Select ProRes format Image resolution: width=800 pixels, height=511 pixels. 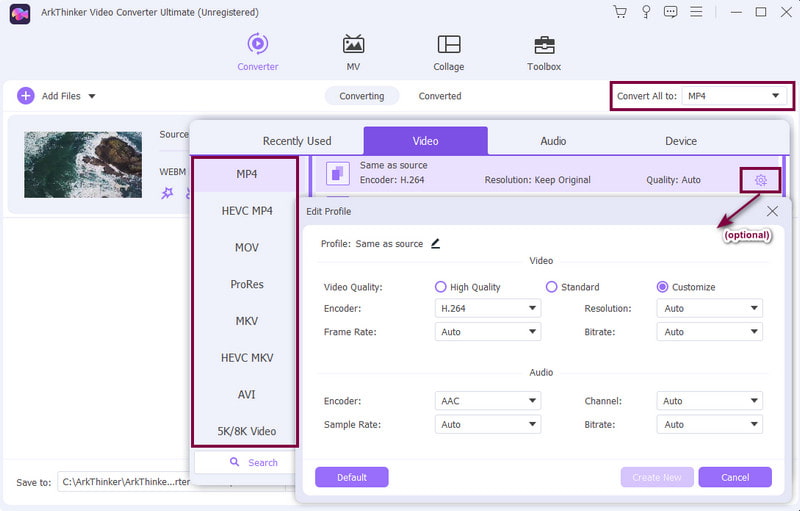pyautogui.click(x=247, y=284)
